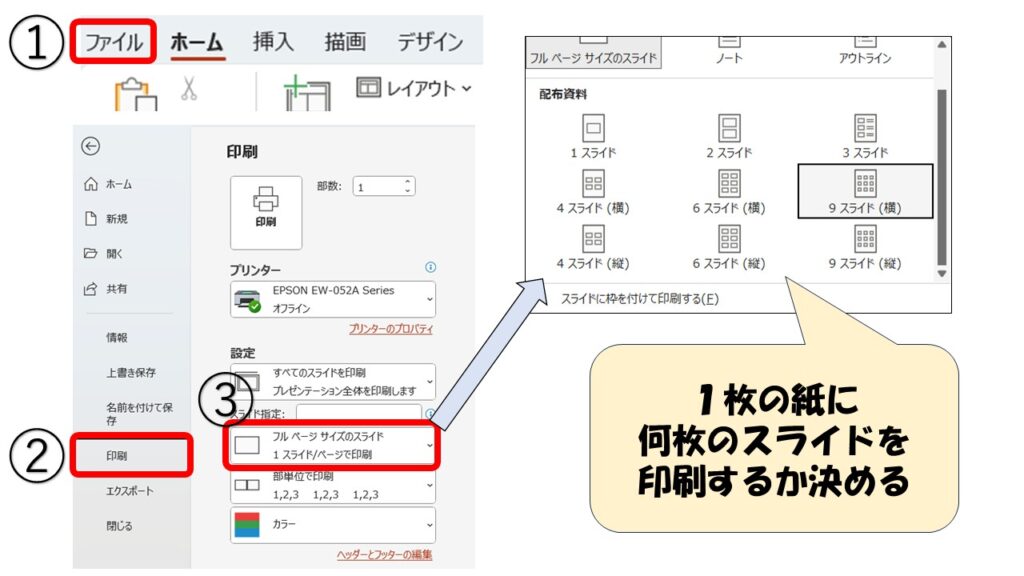Screen dimensions: 1024x576
Task: Open すべてのスライドを印刷 dropdown
Action: click(x=332, y=381)
